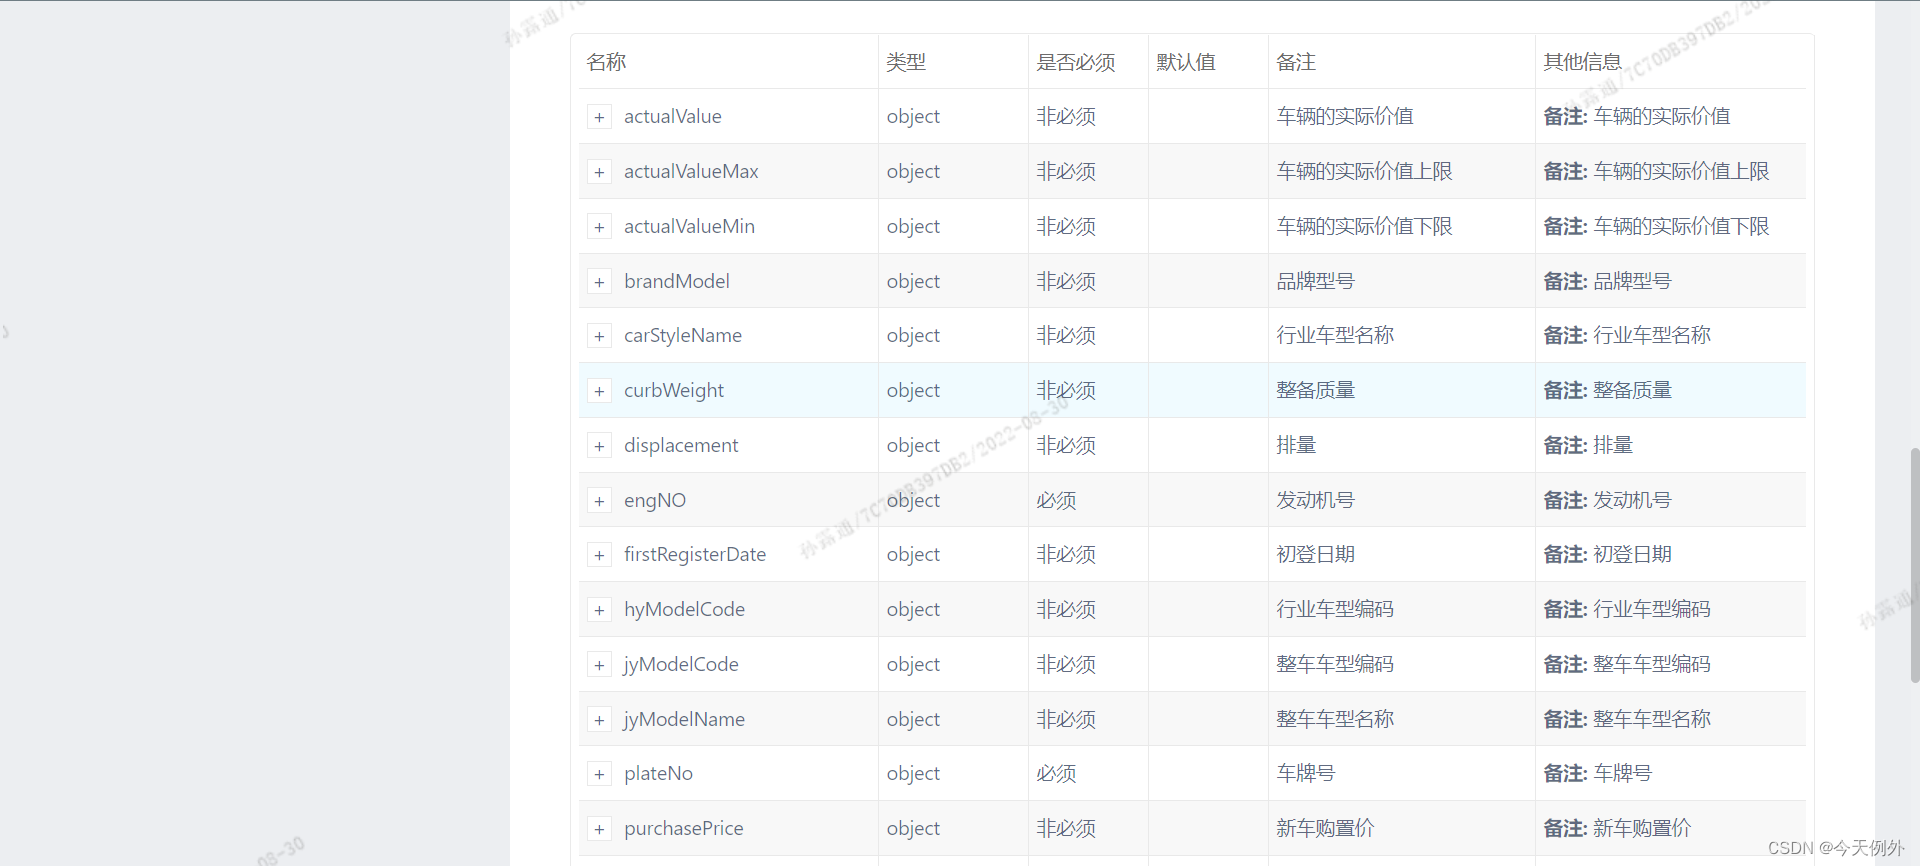Click the 默认值 column header
Viewport: 1920px width, 866px height.
tap(1186, 62)
